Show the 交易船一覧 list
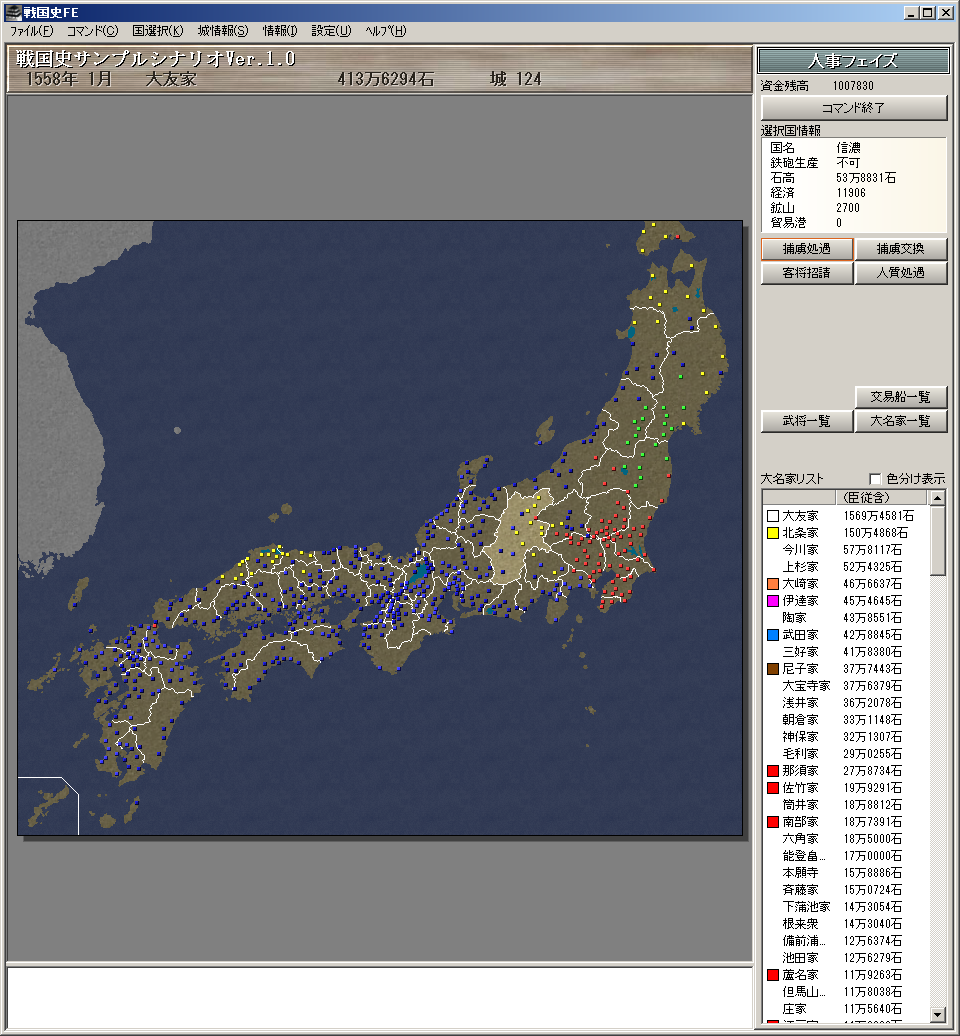Viewport: 960px width, 1036px height. [900, 397]
